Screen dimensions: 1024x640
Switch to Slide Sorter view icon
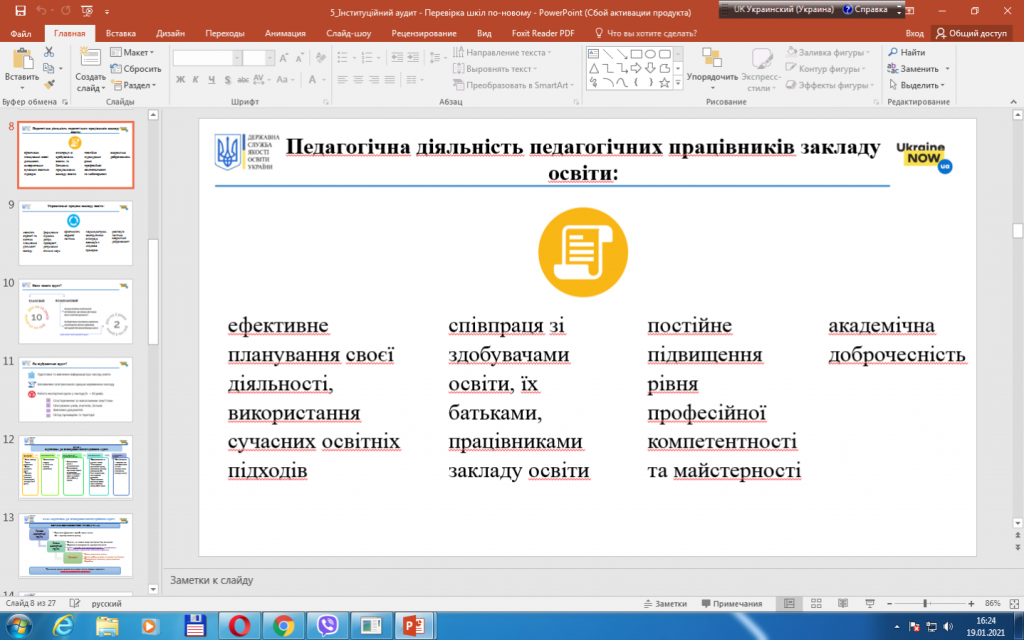(816, 604)
